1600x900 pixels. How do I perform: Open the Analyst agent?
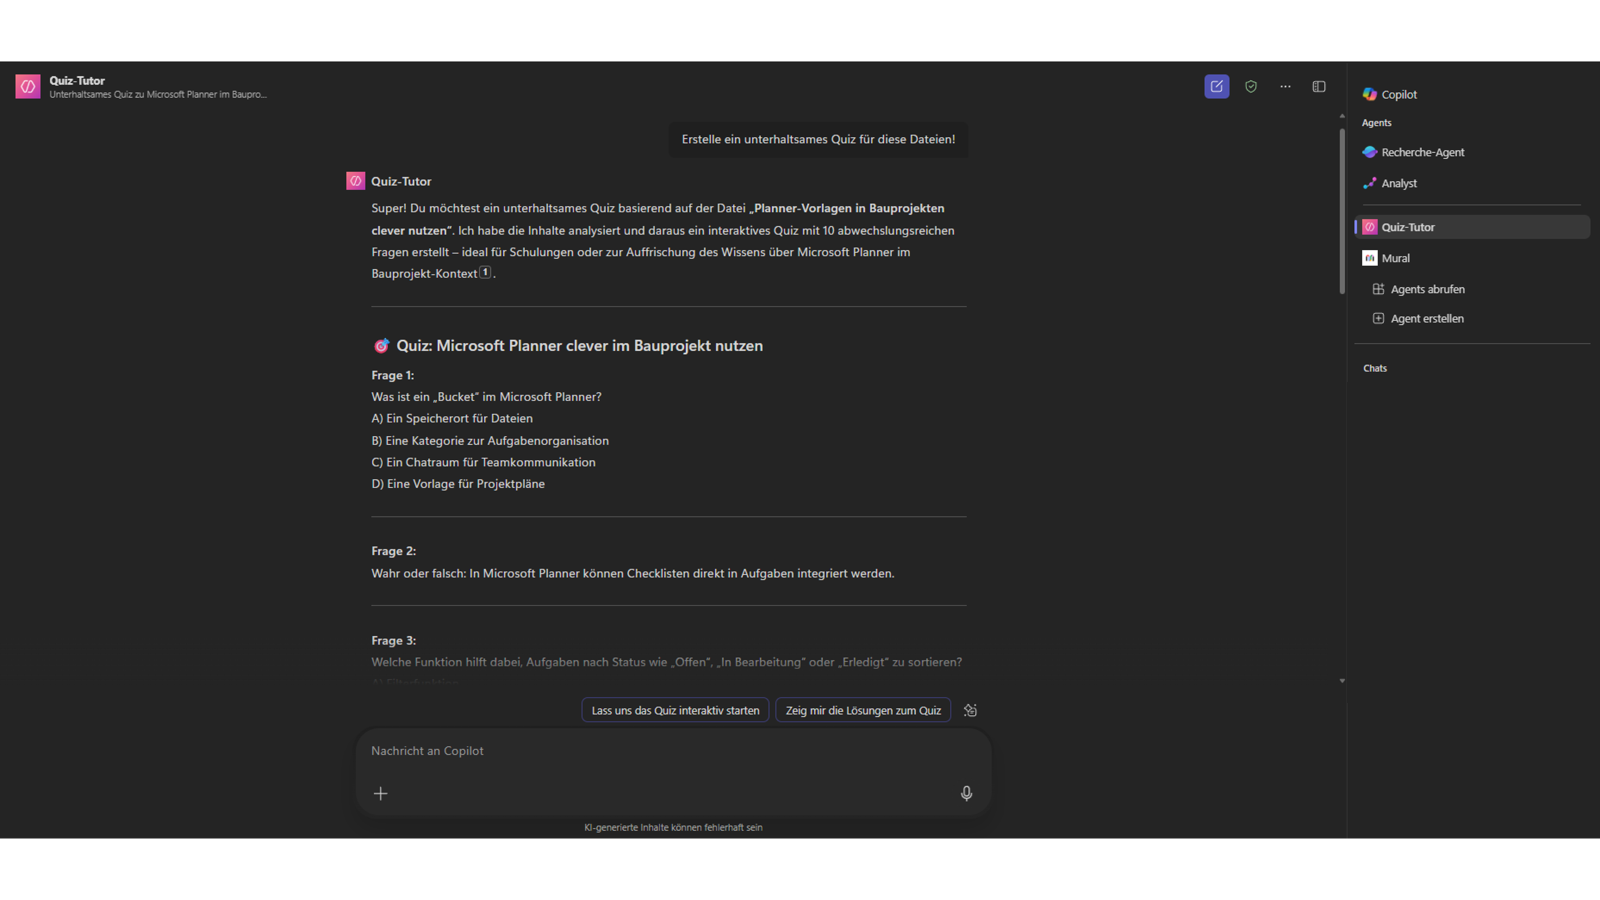coord(1398,183)
